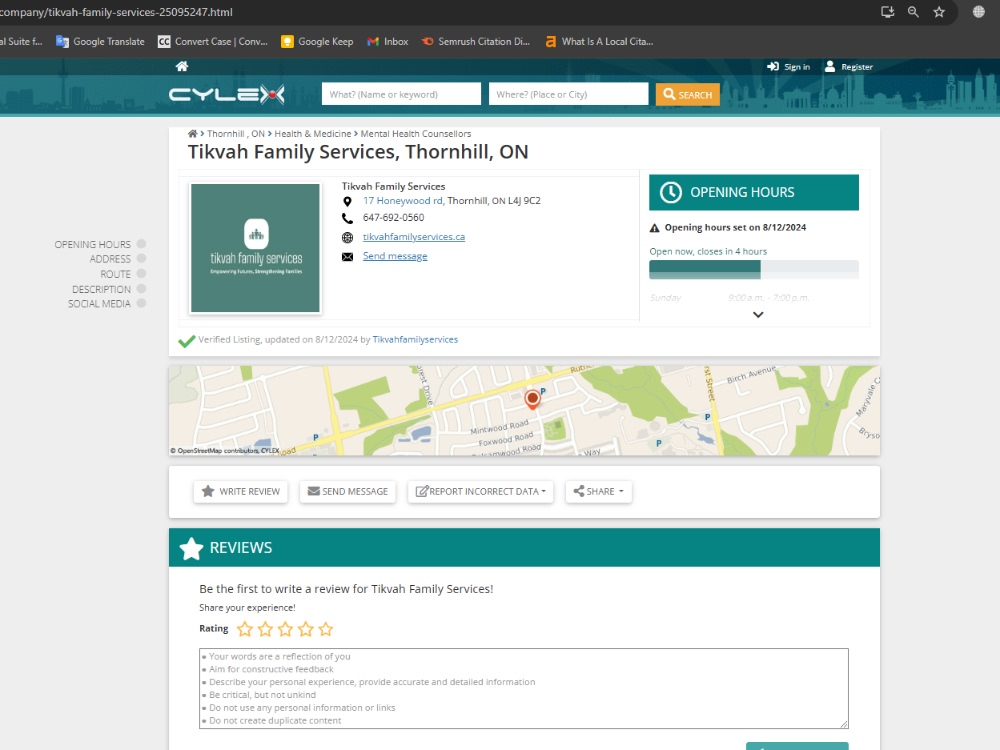Click the home icon in the top bar
Screen dimensions: 1000x750
182,66
